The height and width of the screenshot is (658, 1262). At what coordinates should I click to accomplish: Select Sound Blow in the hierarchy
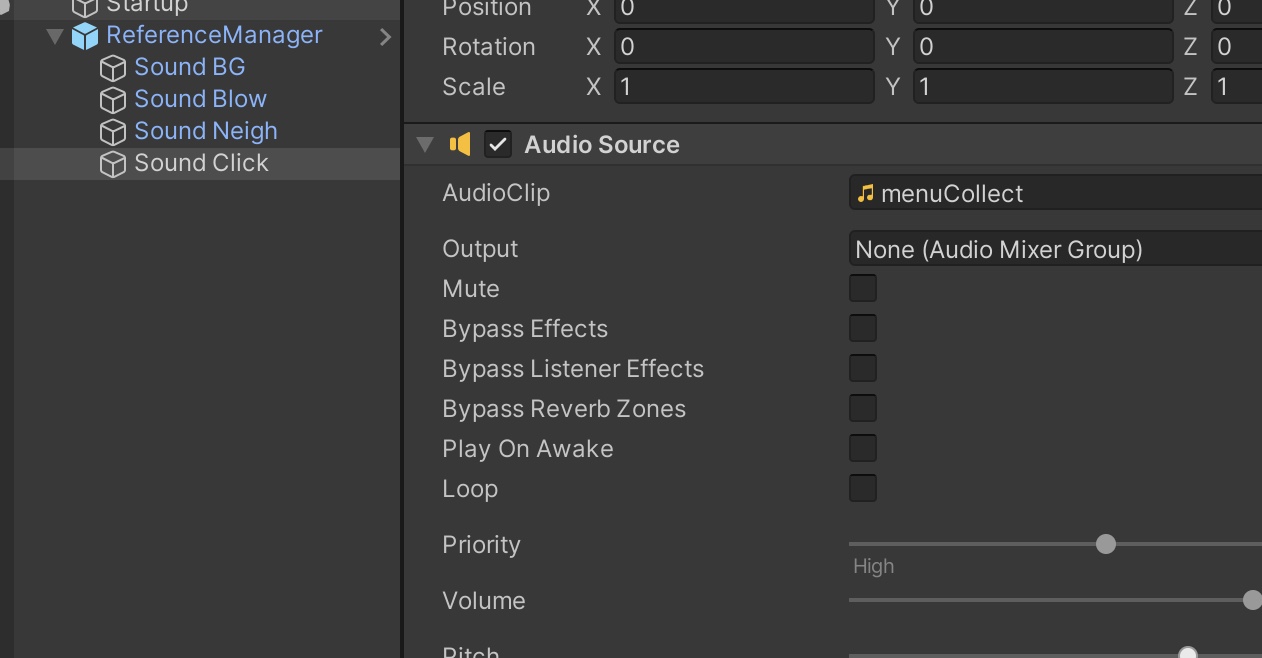coord(200,98)
